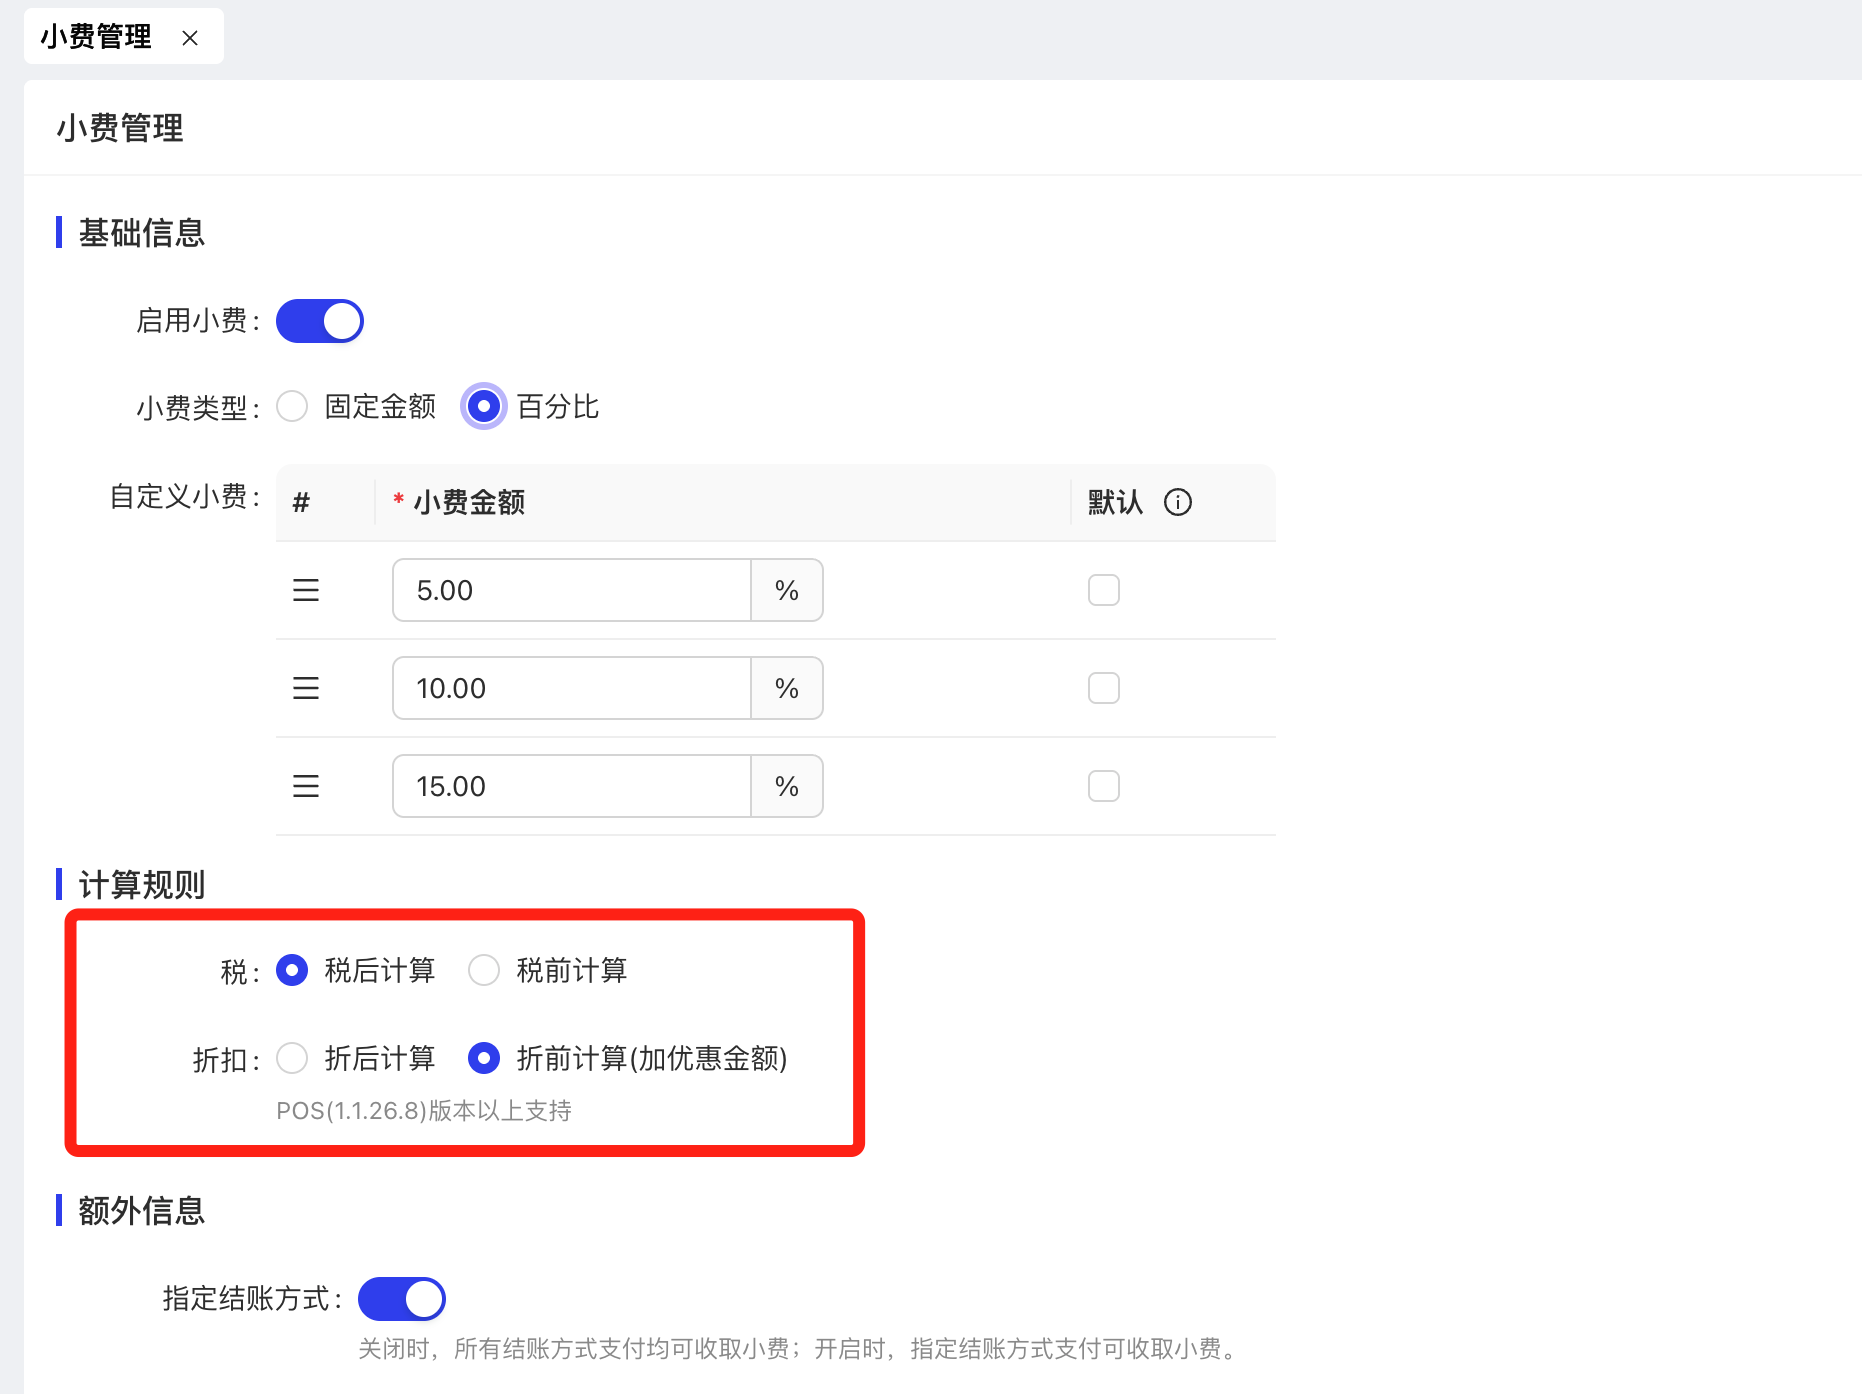Image resolution: width=1862 pixels, height=1394 pixels.
Task: Click the 15.00 tip amount field
Action: click(x=571, y=786)
